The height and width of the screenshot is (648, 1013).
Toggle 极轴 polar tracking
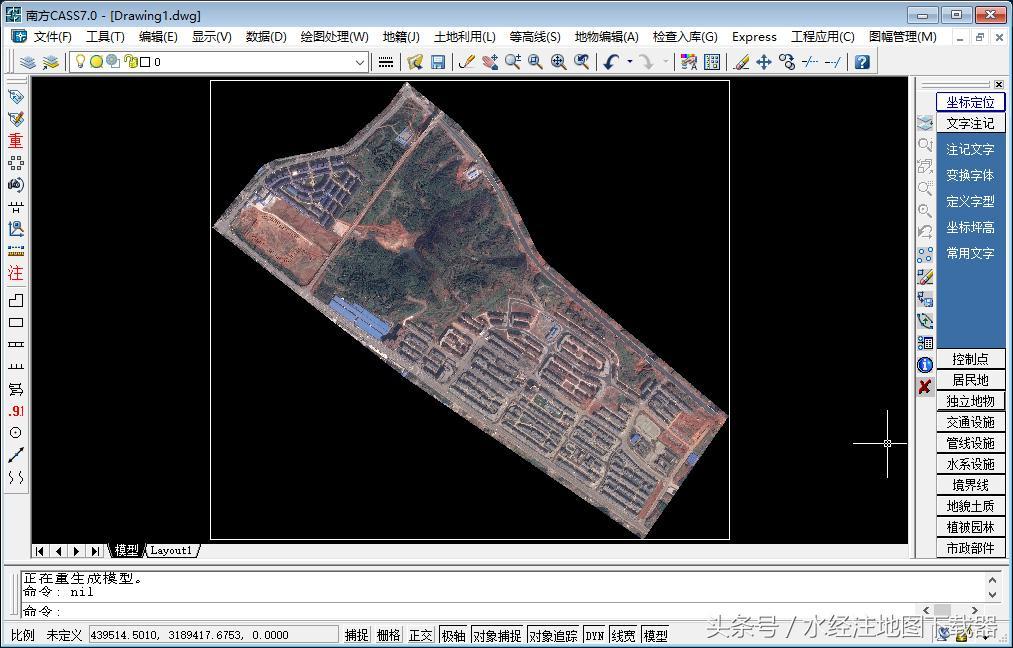pyautogui.click(x=454, y=636)
